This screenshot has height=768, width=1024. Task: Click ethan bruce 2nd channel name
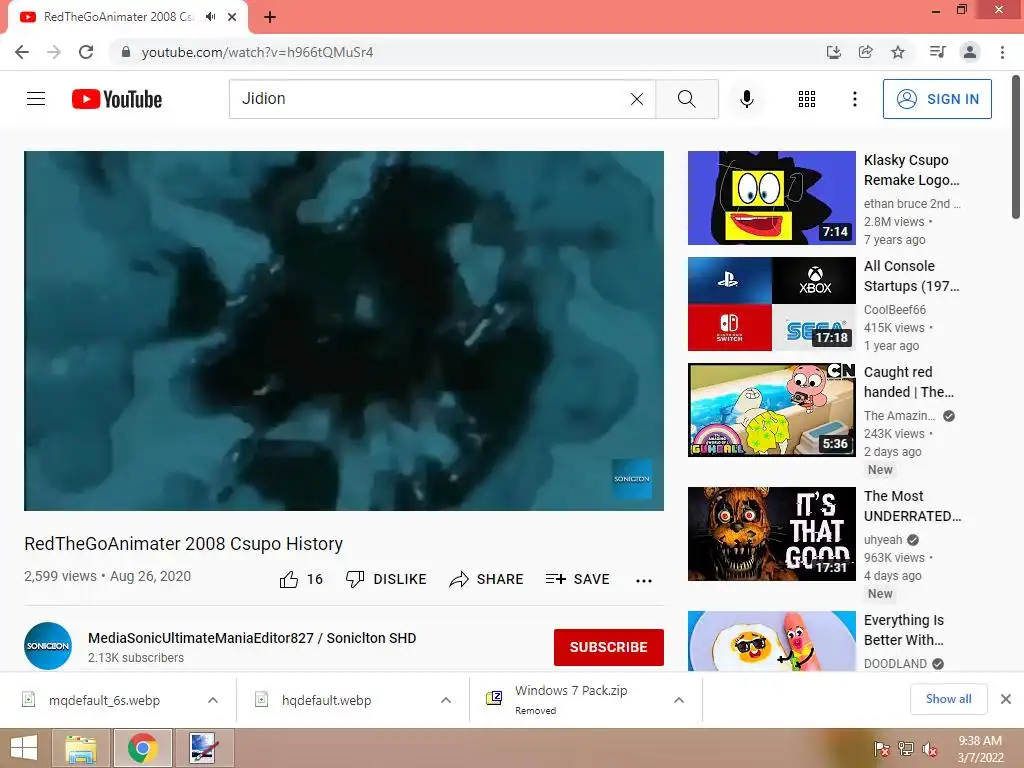[x=912, y=204]
